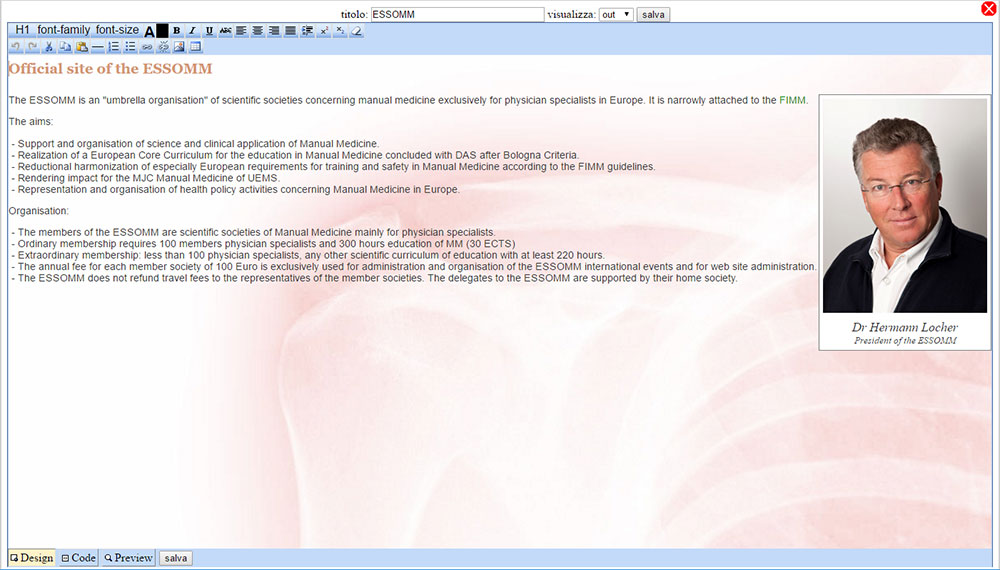Viewport: 1000px width, 570px height.
Task: Close the editor with the red X
Action: click(x=989, y=9)
